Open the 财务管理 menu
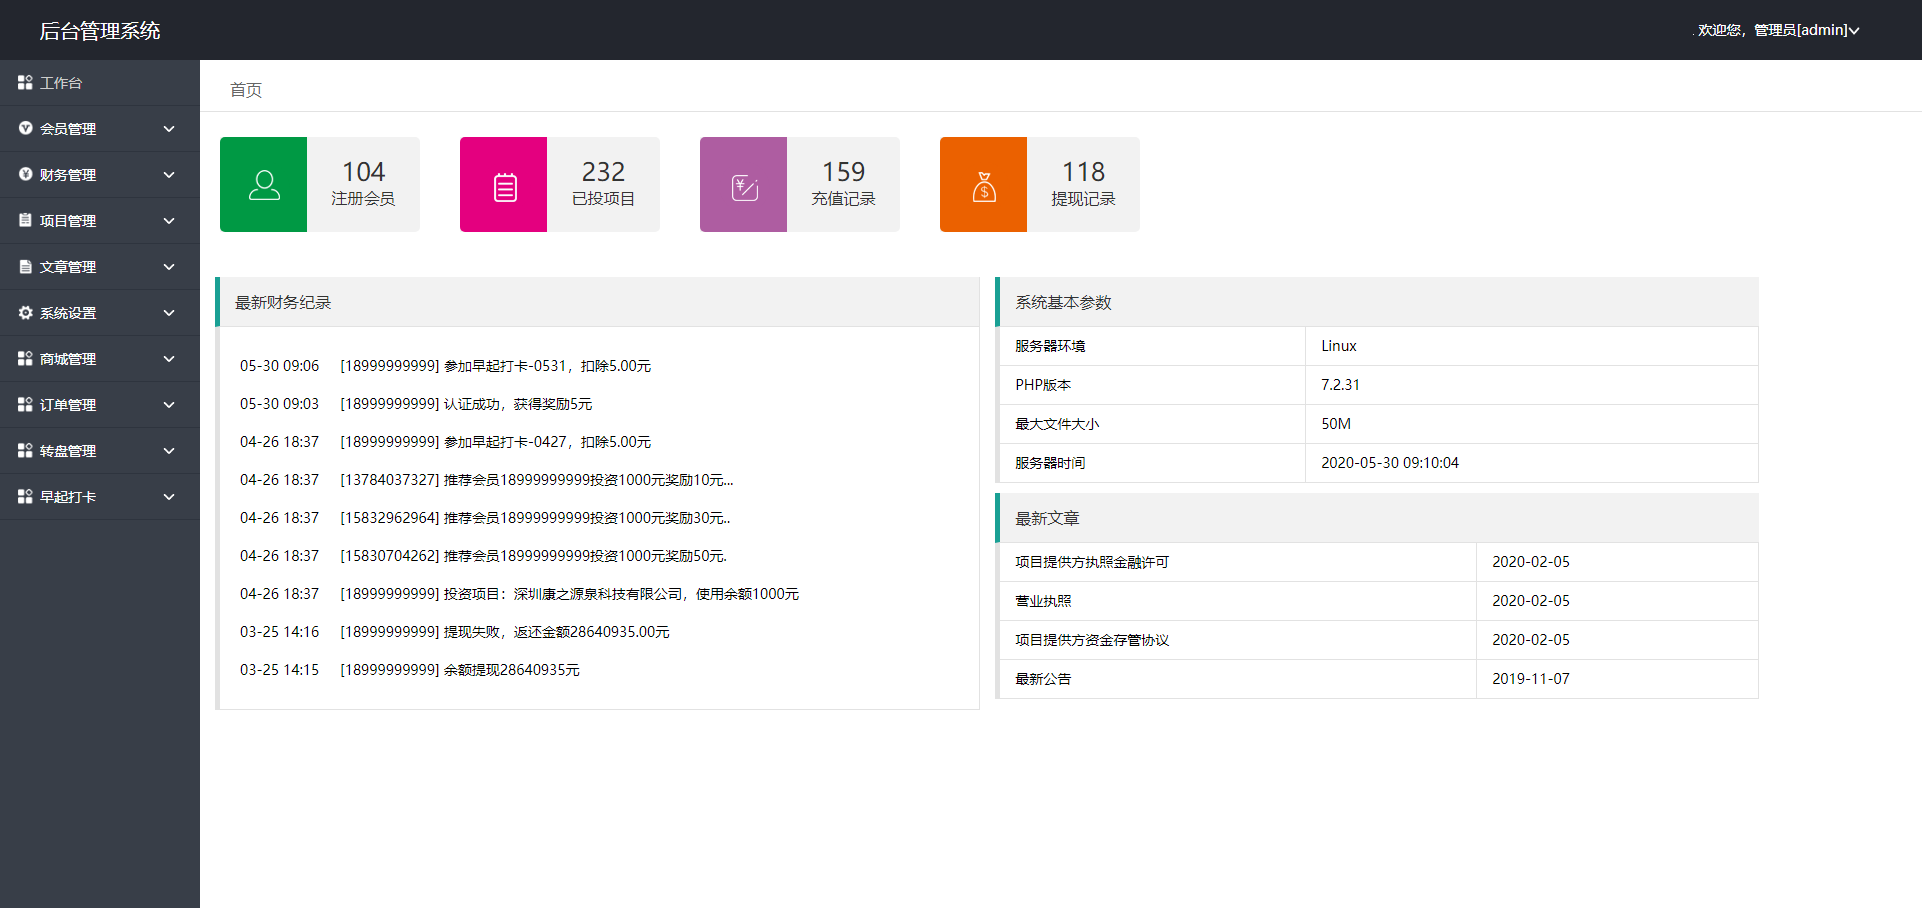Viewport: 1922px width, 908px height. pyautogui.click(x=100, y=175)
